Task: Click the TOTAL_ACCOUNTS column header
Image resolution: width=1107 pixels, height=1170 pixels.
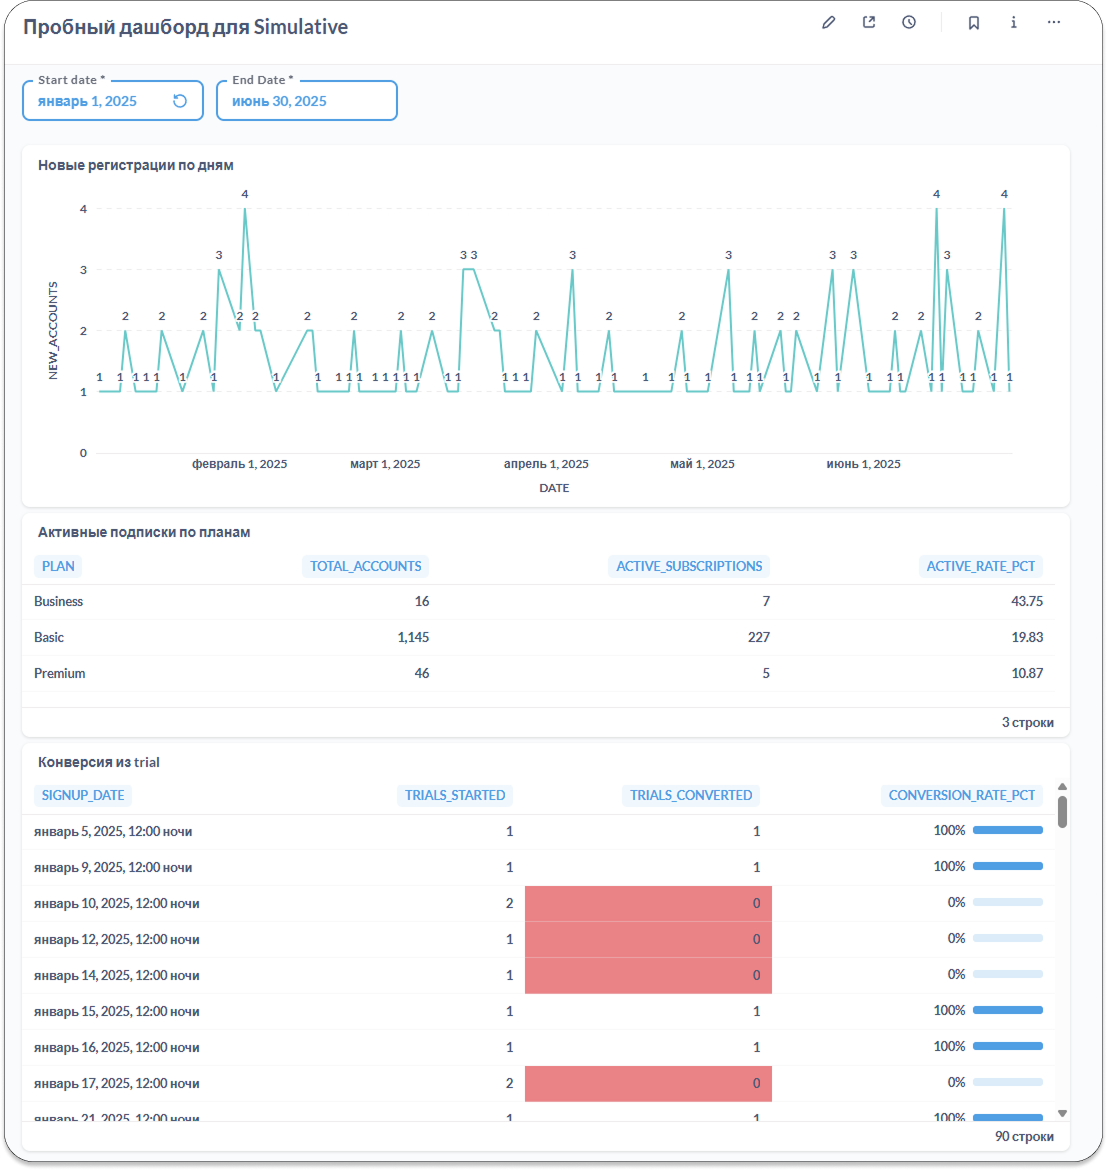Action: coord(365,566)
